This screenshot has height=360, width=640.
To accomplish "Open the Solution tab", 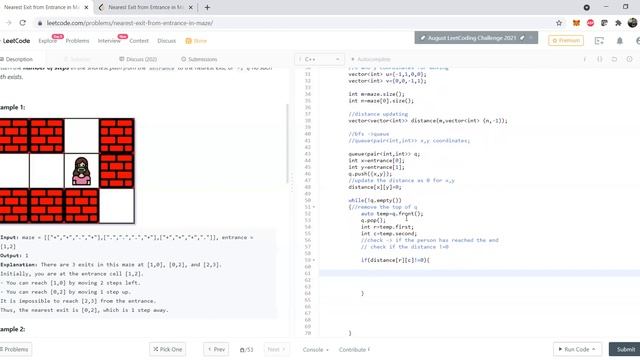I will [x=77, y=59].
